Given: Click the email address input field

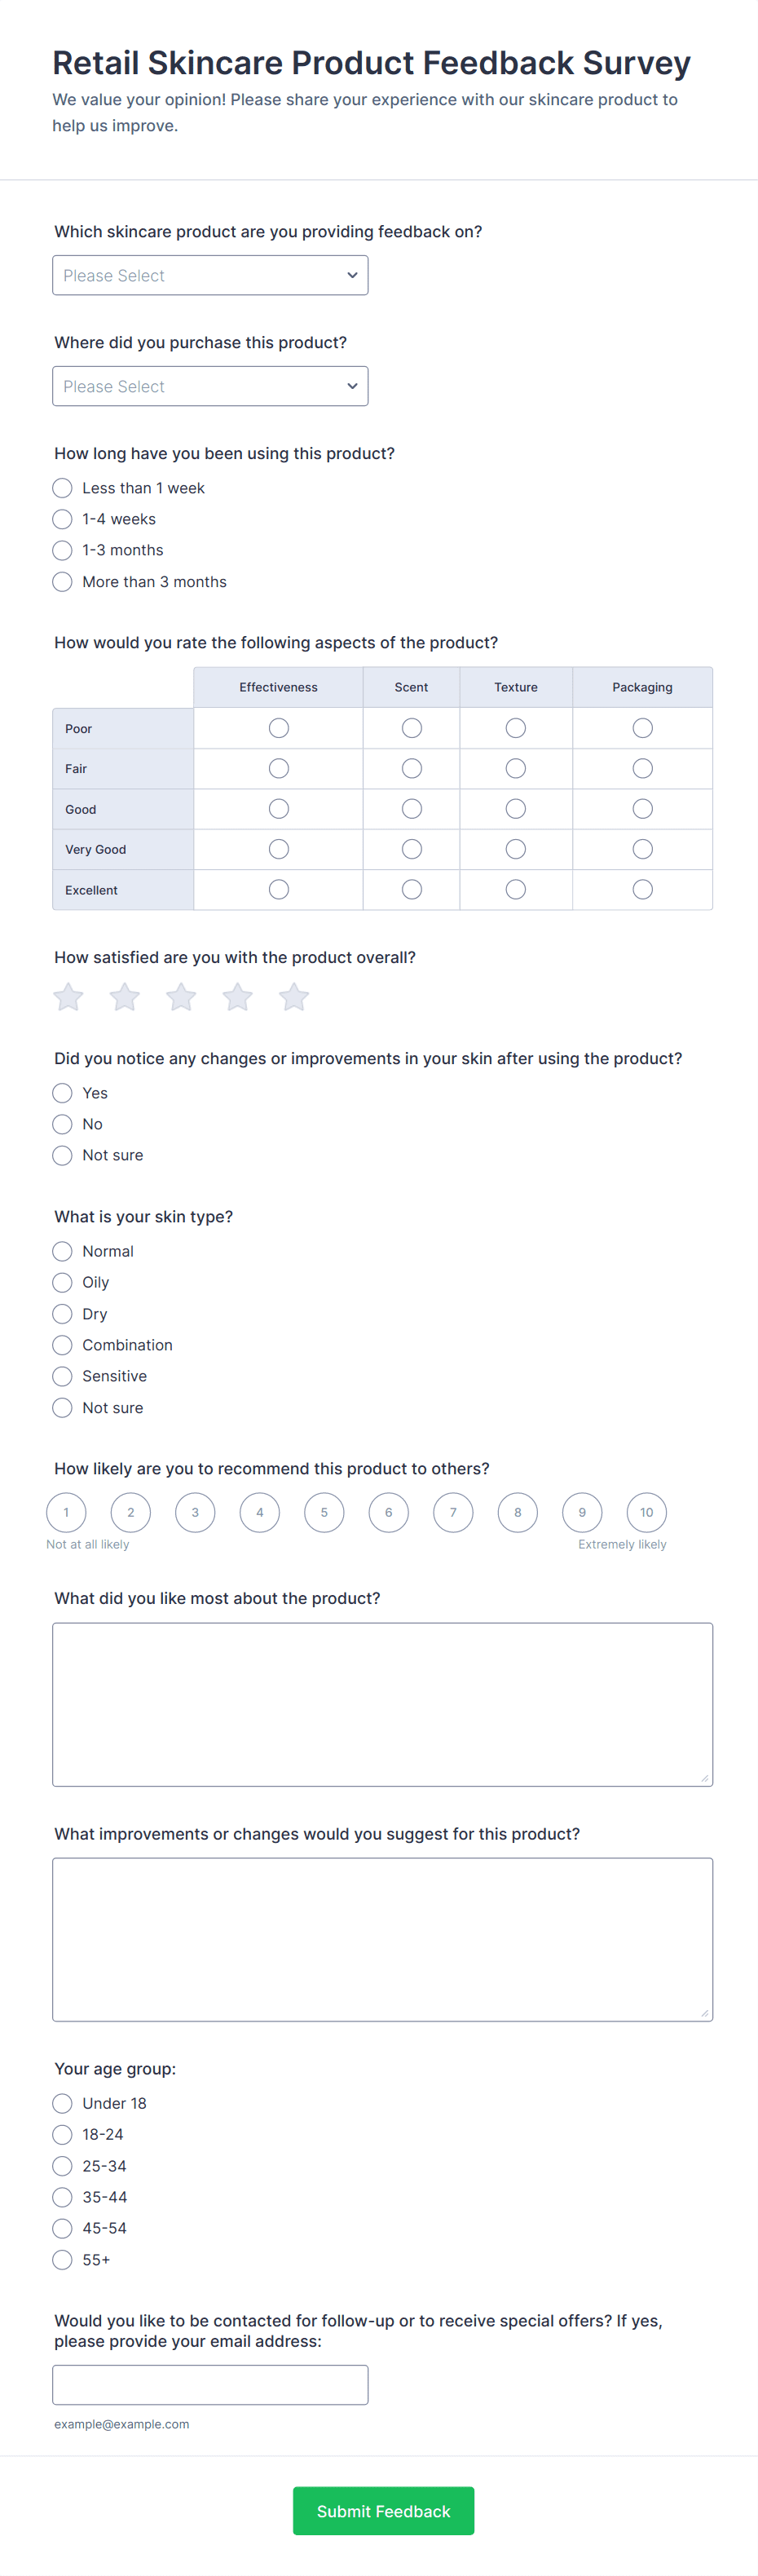Looking at the screenshot, I should coord(210,2384).
